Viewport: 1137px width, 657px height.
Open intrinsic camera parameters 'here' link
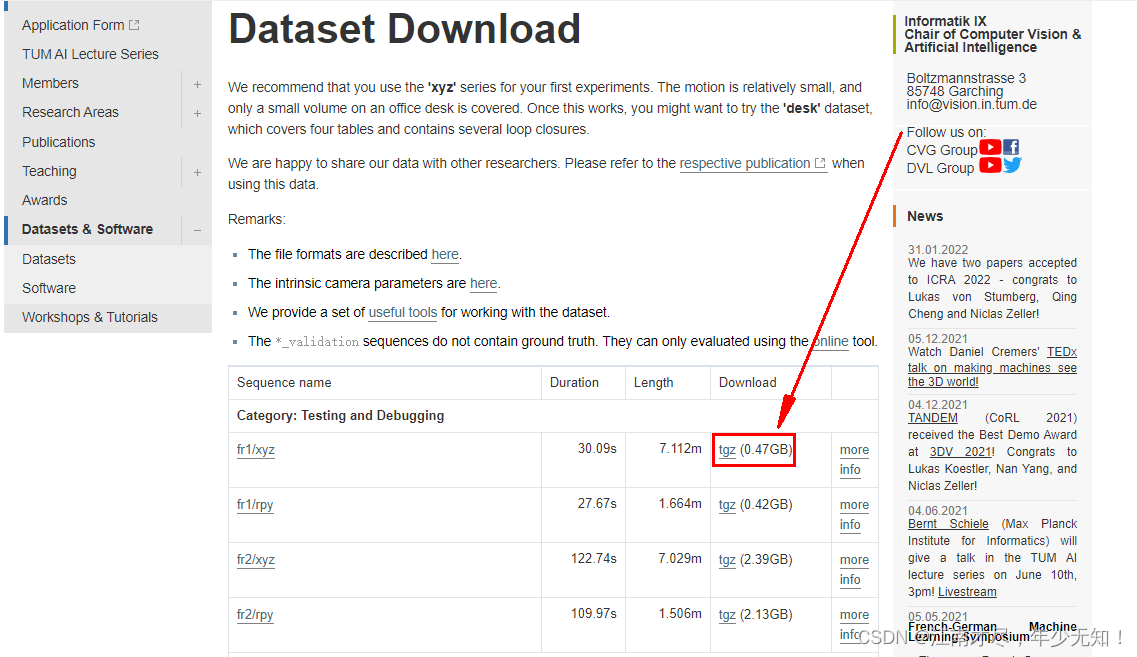point(484,284)
